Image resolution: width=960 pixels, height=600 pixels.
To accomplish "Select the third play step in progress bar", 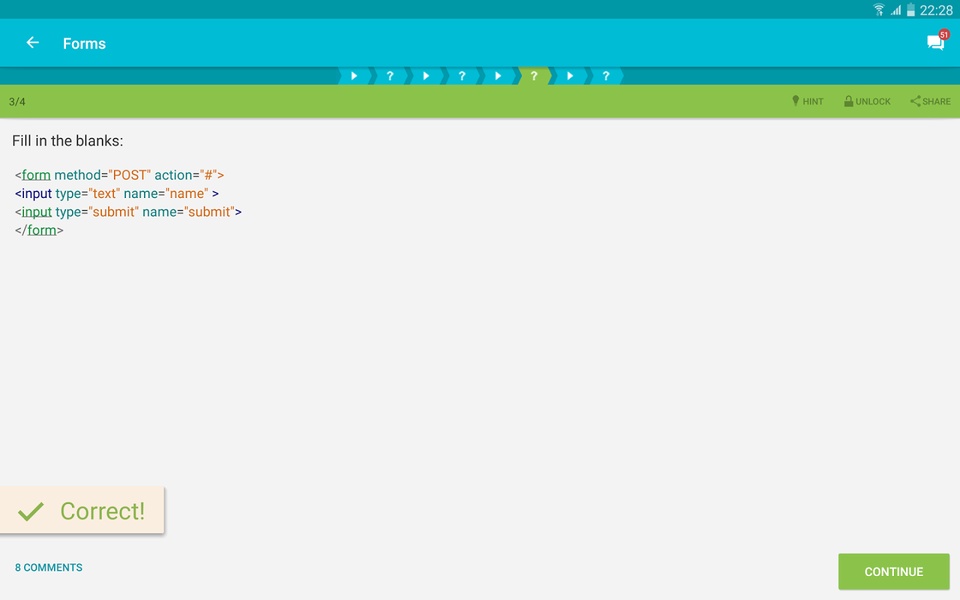I will pos(498,76).
